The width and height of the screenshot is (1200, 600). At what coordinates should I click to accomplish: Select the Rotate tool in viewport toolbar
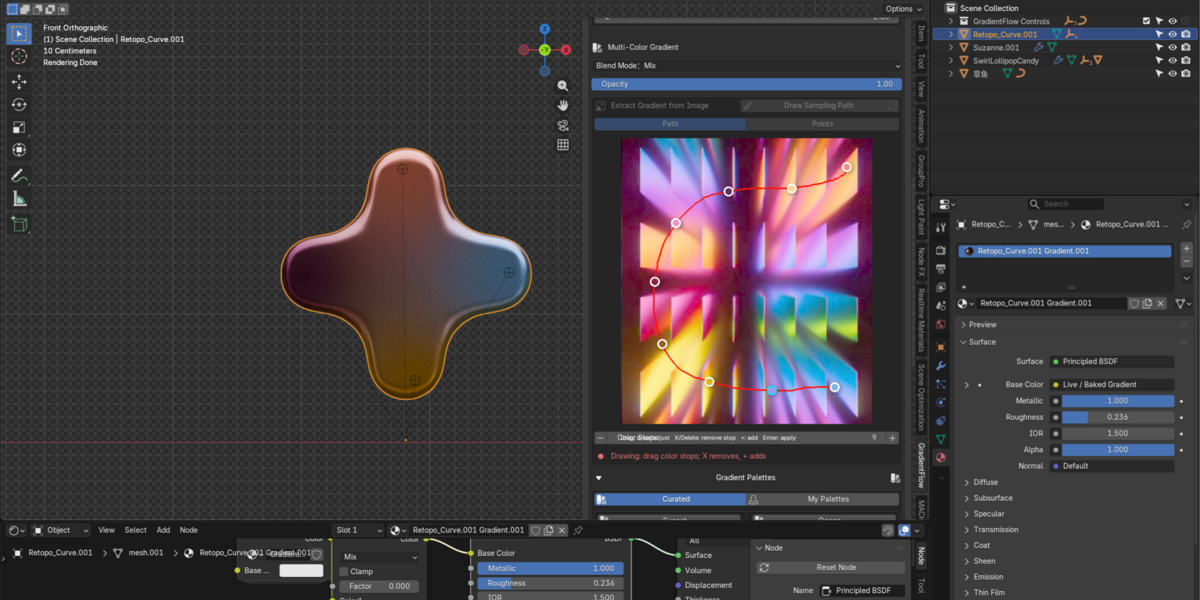pos(19,105)
